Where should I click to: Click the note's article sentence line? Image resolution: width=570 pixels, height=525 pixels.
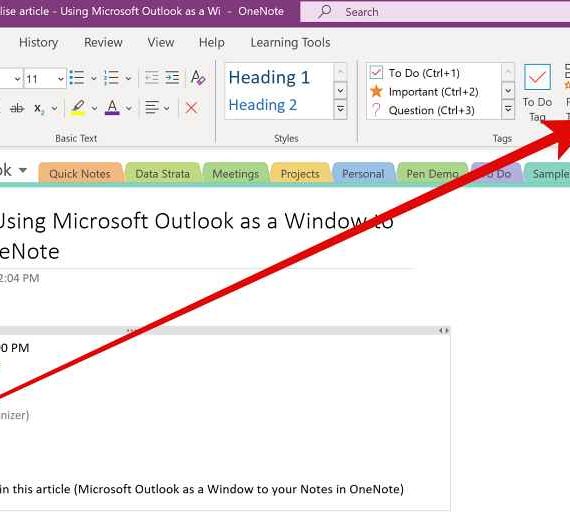pyautogui.click(x=202, y=489)
